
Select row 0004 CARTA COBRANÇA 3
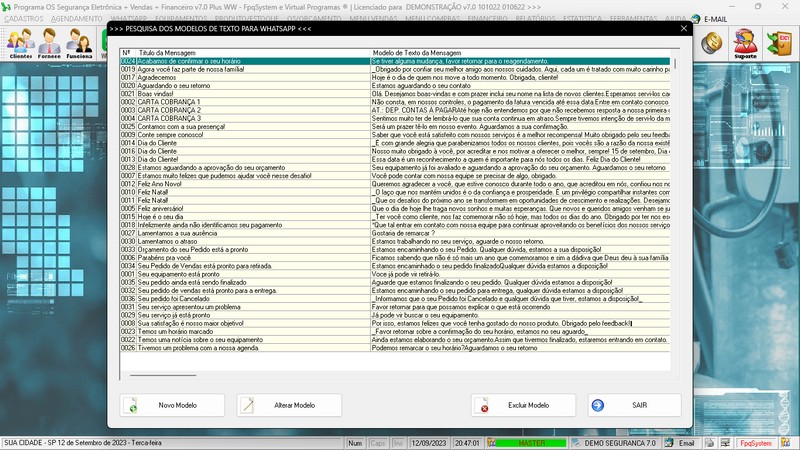click(x=395, y=118)
